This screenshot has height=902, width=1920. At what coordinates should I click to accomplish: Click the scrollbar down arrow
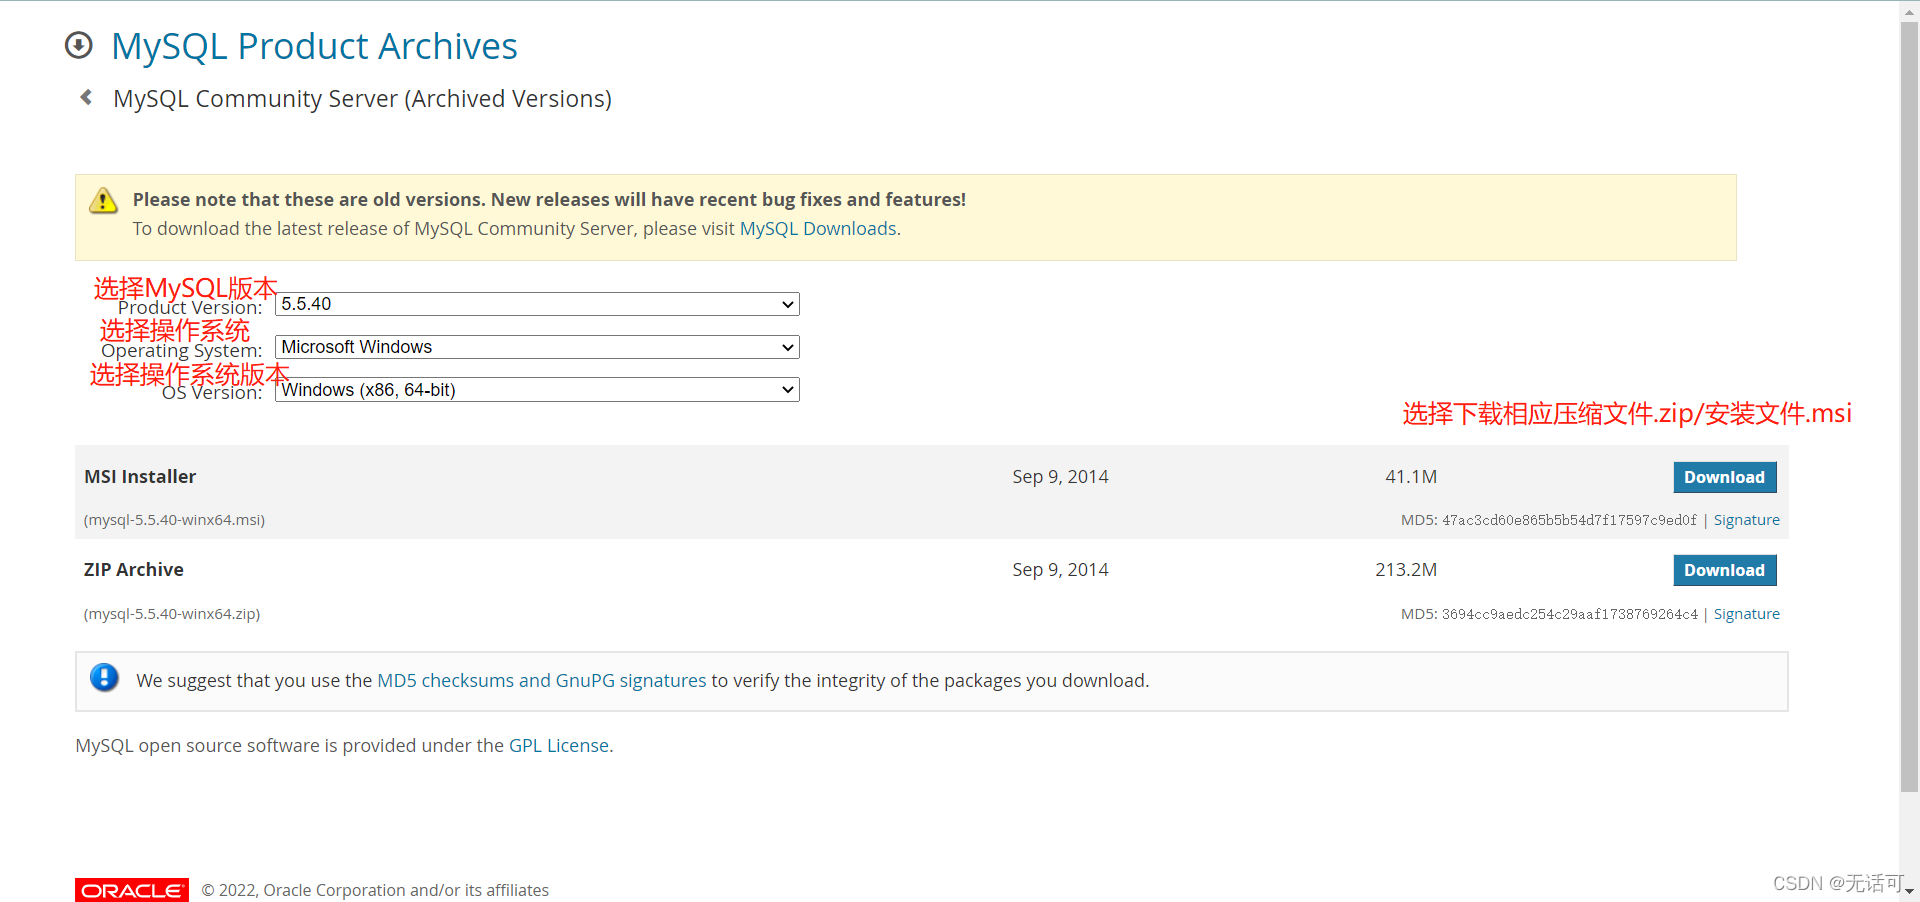click(x=1909, y=891)
